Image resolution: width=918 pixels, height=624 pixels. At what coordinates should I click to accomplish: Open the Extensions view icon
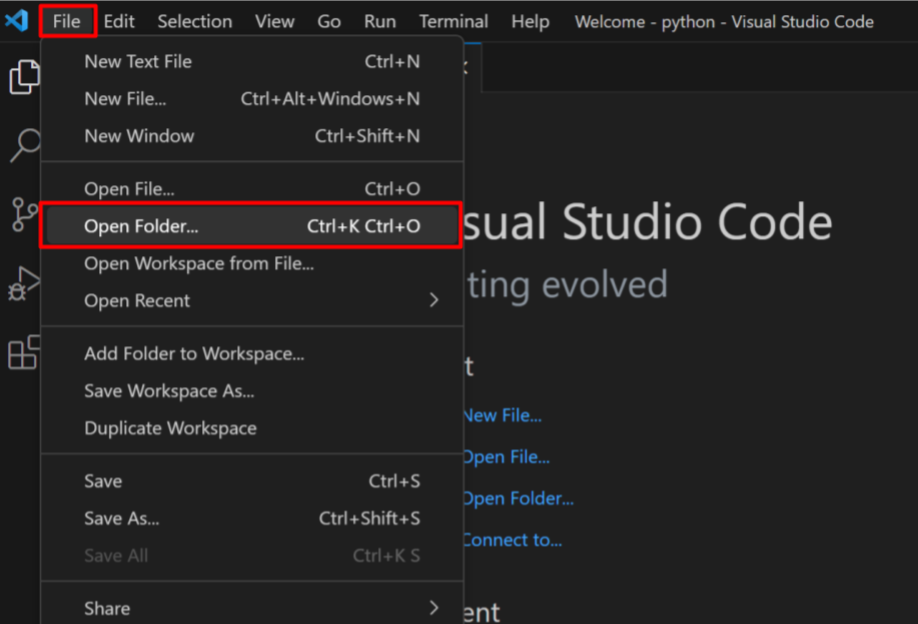(24, 352)
